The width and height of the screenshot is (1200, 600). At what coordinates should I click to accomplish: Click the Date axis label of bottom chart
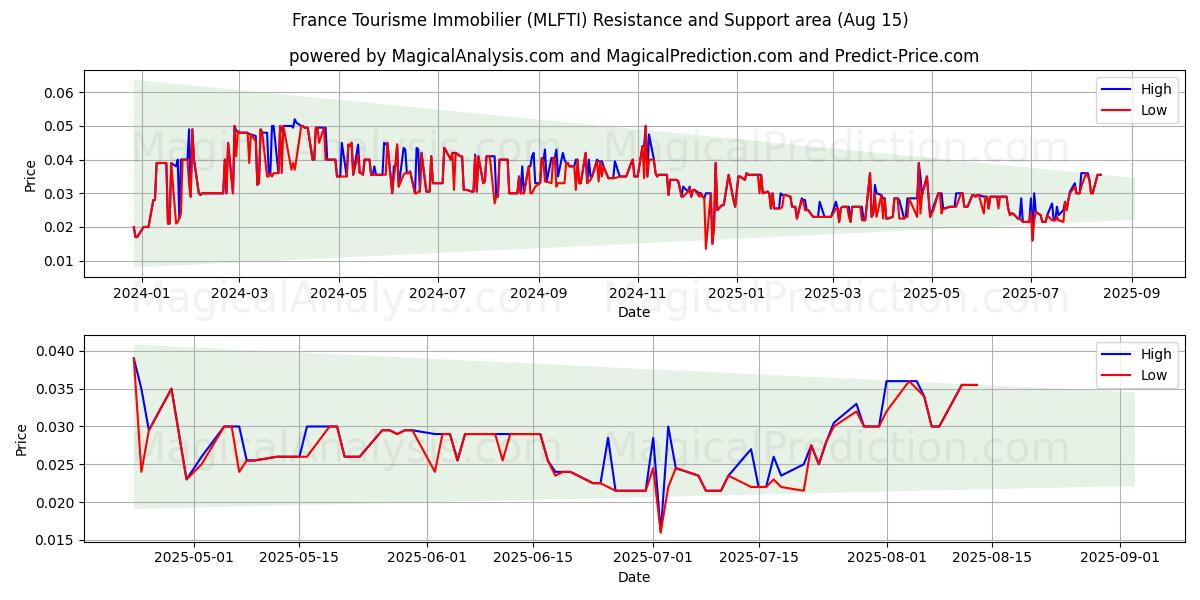point(634,577)
